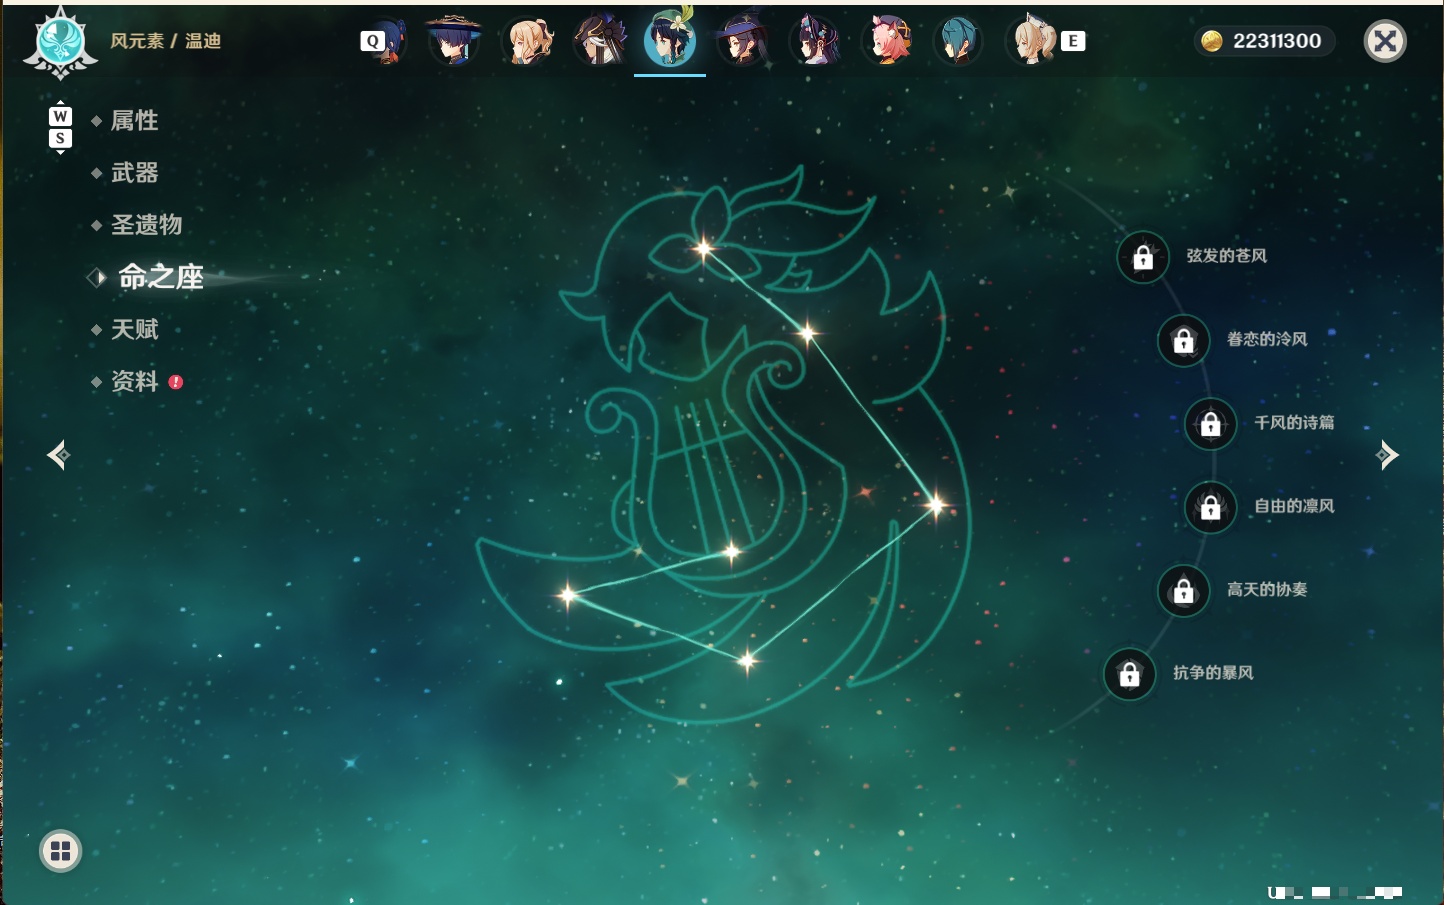1444x905 pixels.
Task: Select the pink-haired character portrait
Action: 887,41
